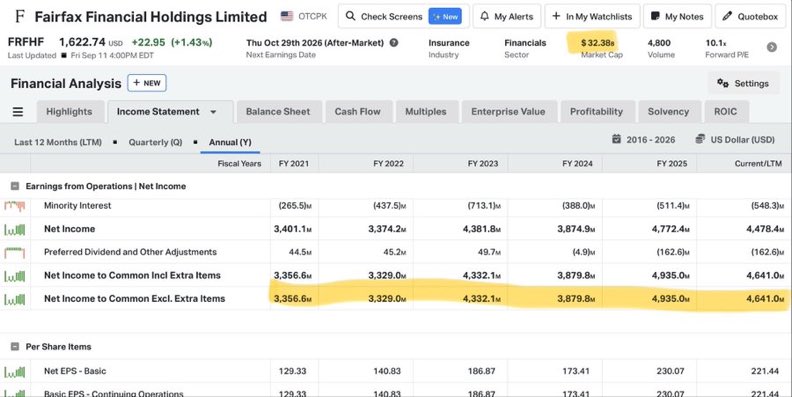
Task: Click the Fairfax F company logo
Action: click(20, 16)
